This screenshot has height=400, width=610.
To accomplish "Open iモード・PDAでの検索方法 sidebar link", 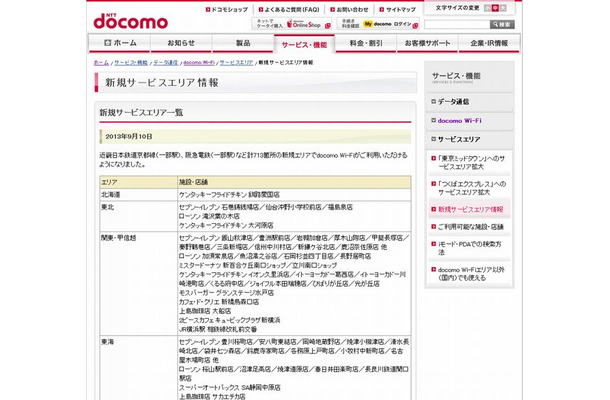I will pyautogui.click(x=467, y=248).
